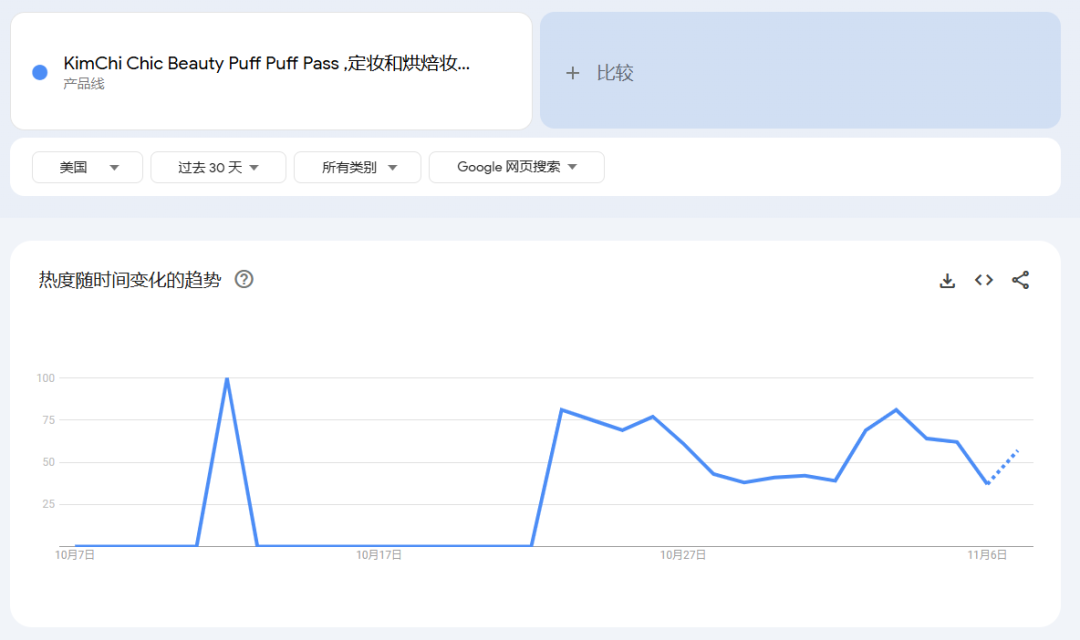
Task: Open the 美国 region dropdown
Action: [x=87, y=167]
